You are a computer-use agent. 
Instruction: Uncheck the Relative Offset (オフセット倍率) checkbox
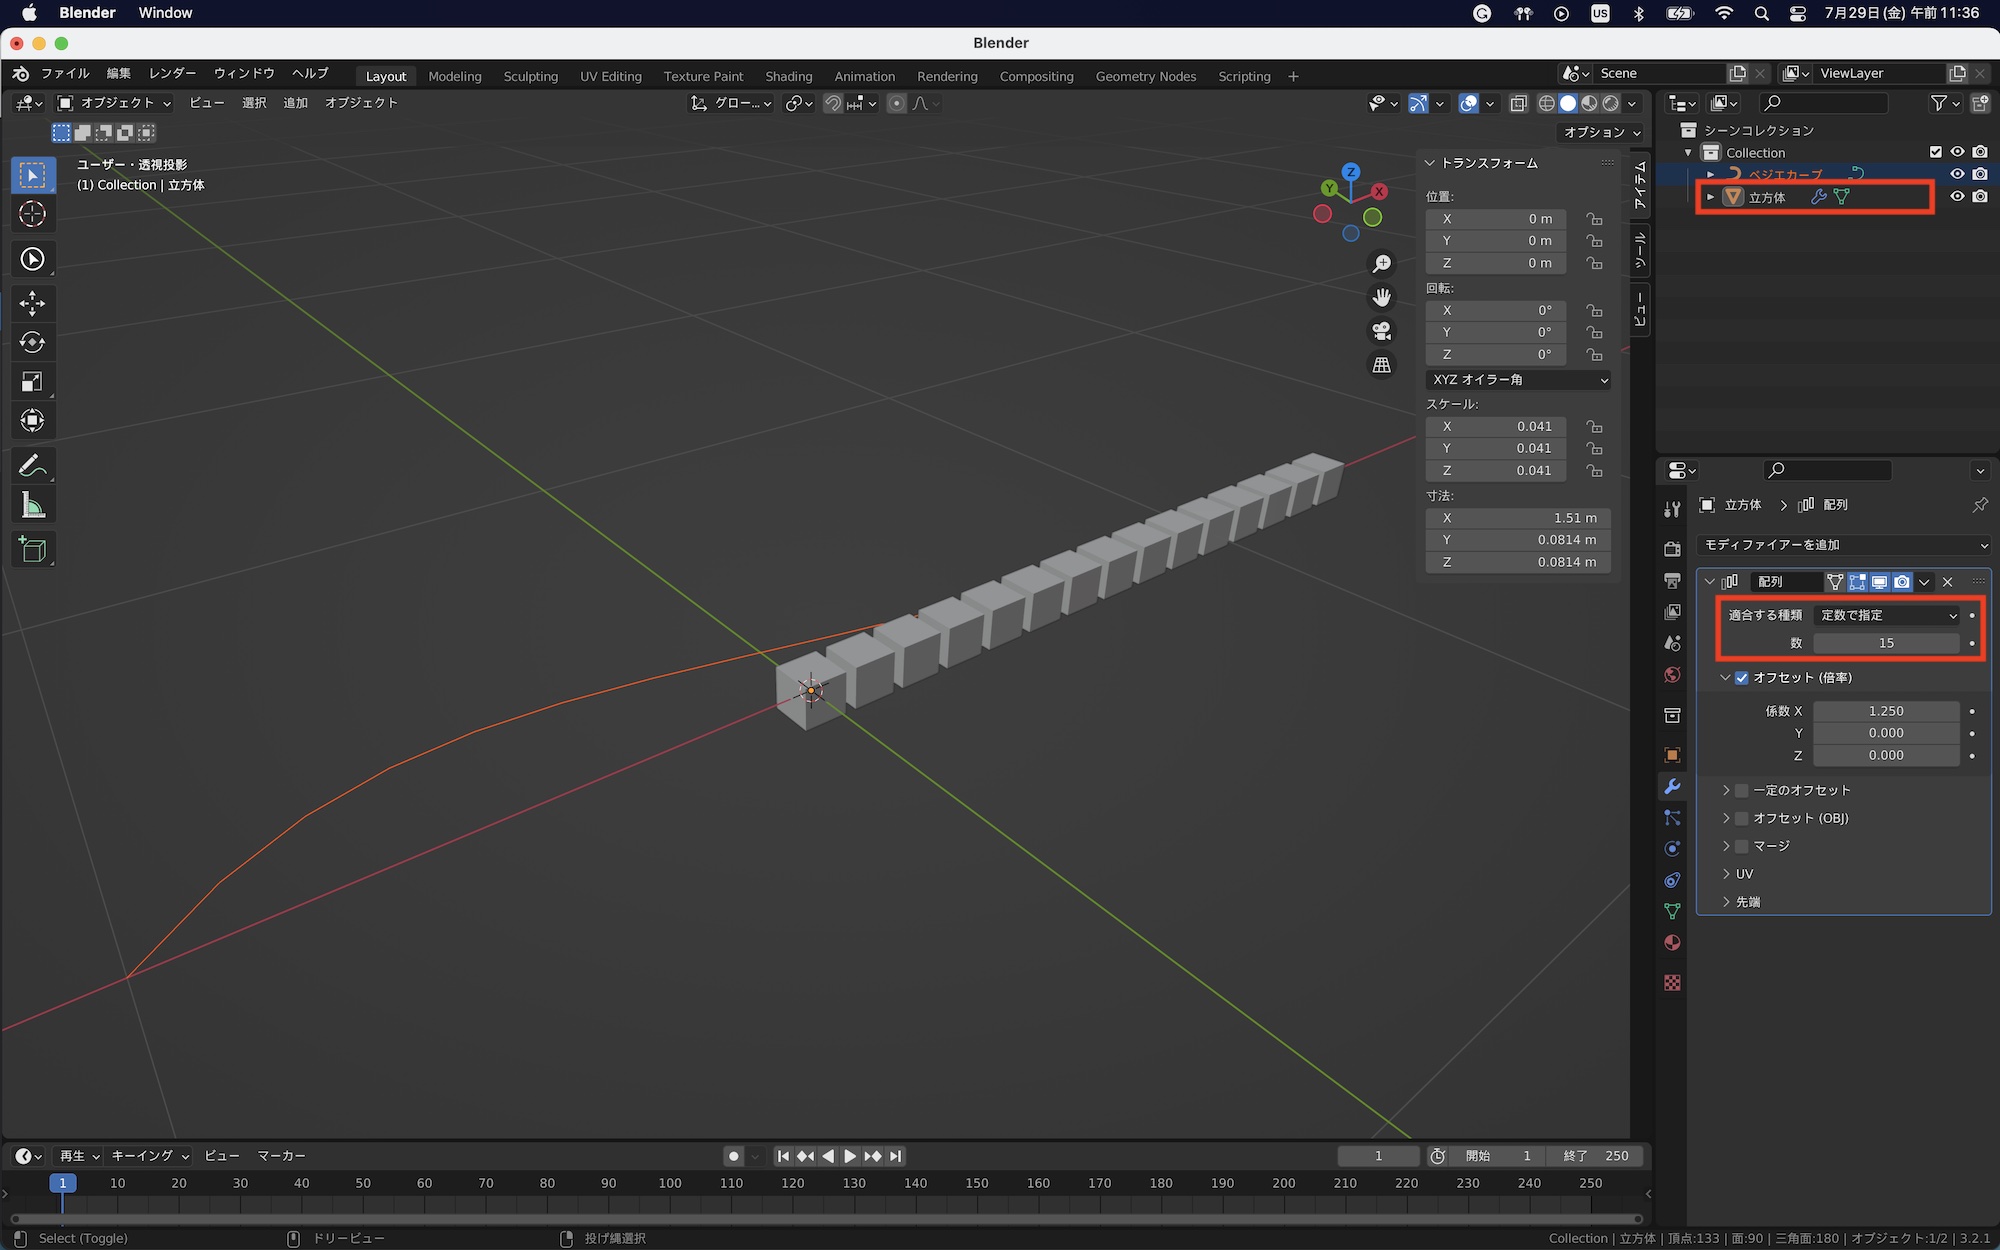point(1742,678)
